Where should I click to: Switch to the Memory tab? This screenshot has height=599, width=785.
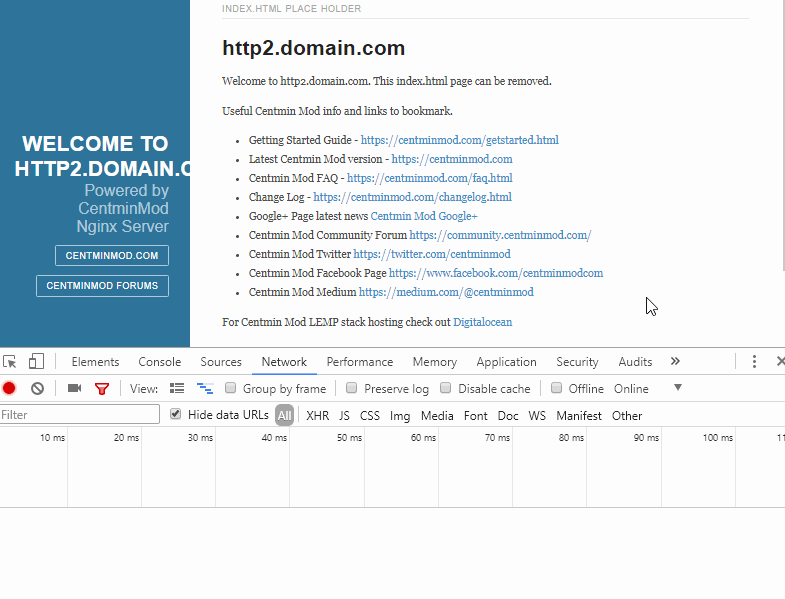[435, 362]
